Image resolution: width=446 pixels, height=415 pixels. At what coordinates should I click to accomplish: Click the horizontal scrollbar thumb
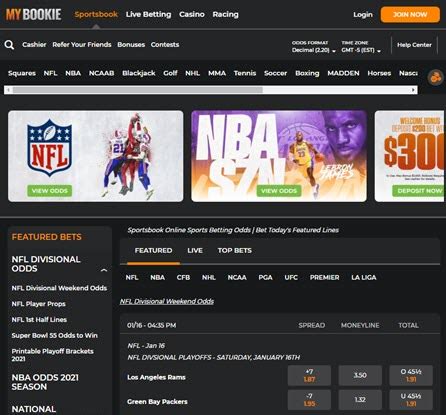tap(138, 90)
